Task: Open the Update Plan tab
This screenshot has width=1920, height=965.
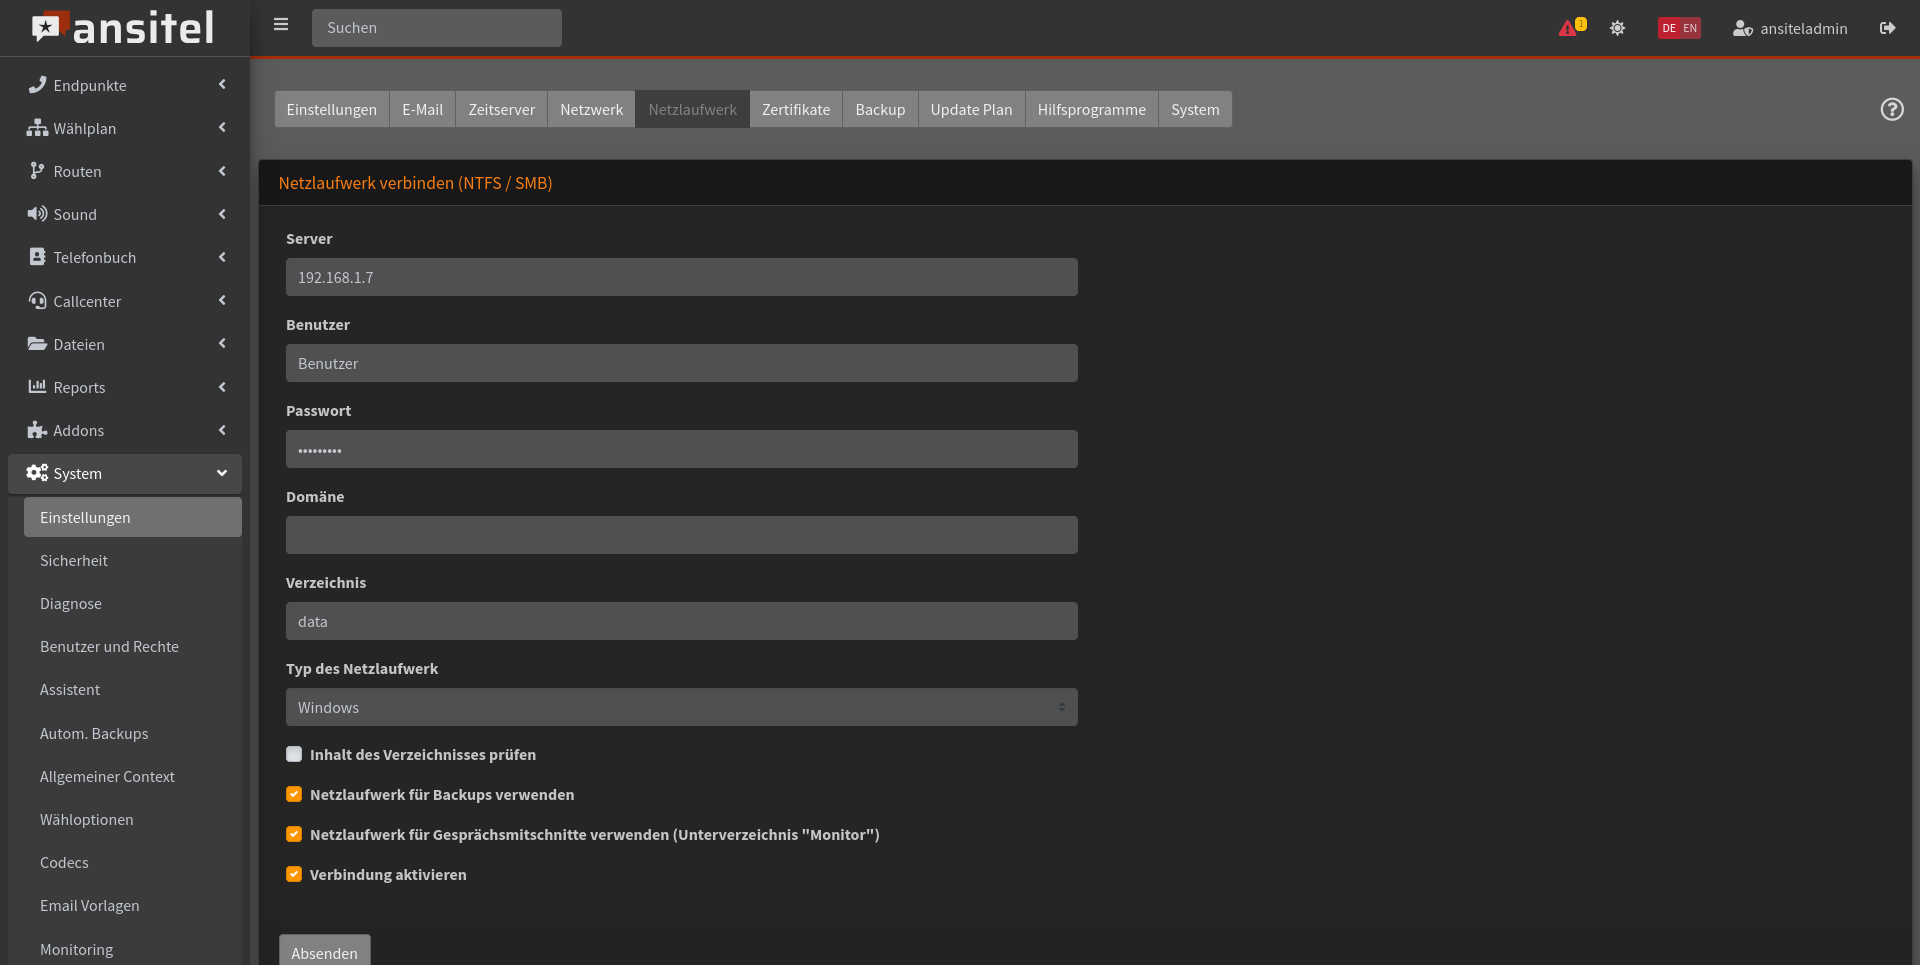Action: point(970,109)
